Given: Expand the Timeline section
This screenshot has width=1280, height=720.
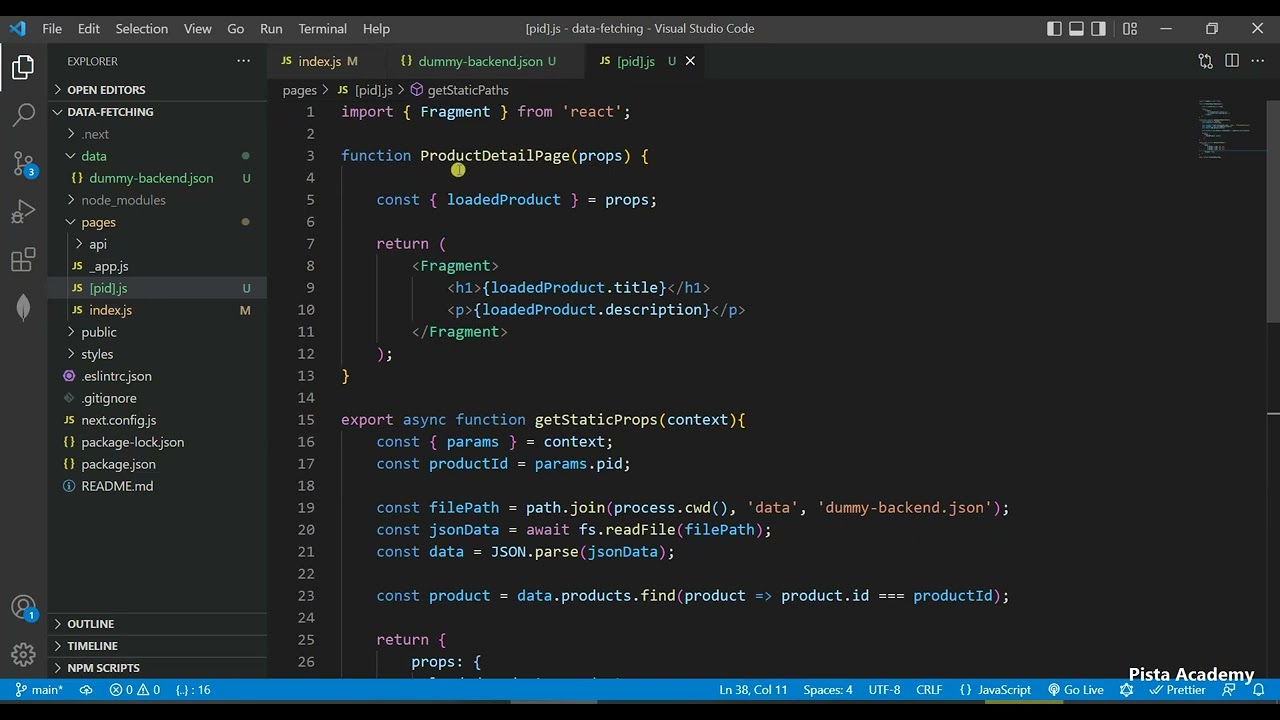Looking at the screenshot, I should 157,646.
